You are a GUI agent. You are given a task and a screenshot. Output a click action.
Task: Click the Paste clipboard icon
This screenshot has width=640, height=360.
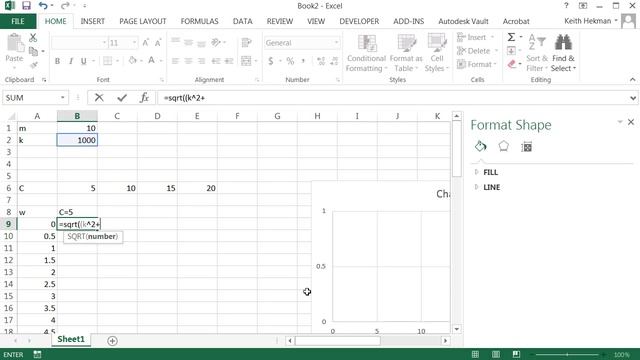pos(15,43)
